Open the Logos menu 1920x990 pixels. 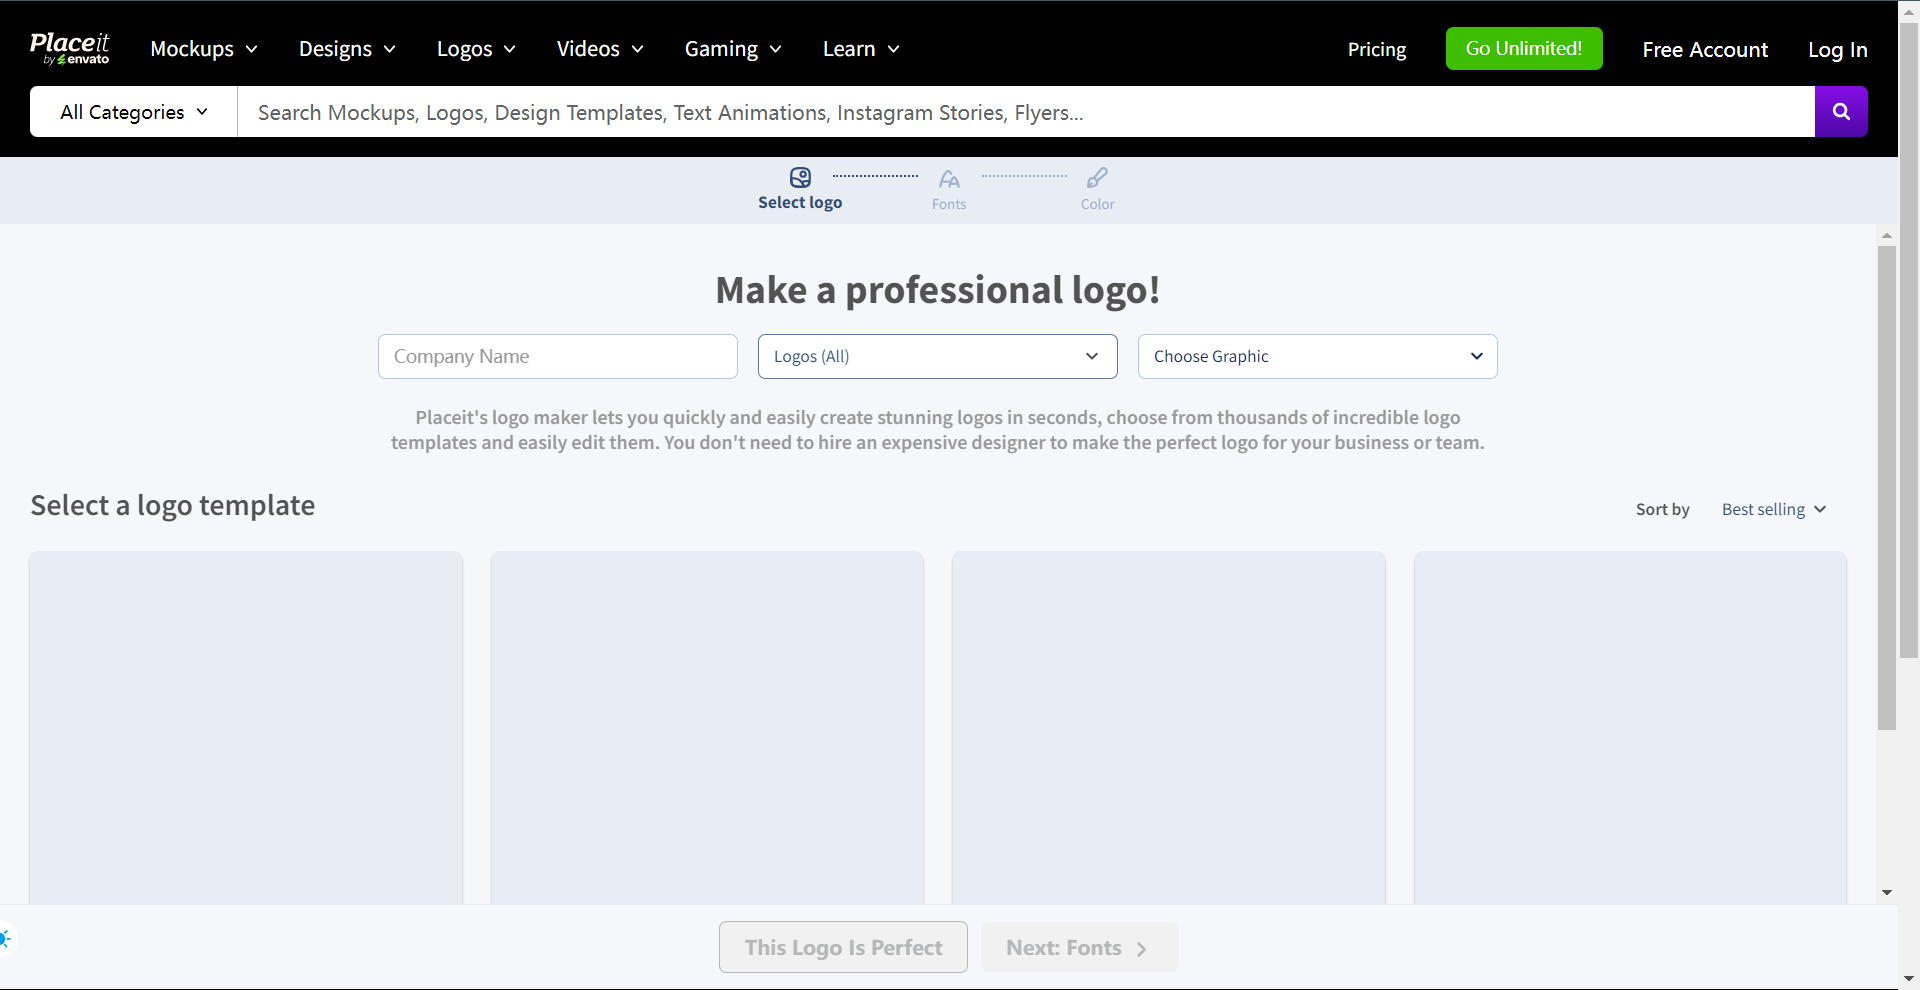coord(476,49)
